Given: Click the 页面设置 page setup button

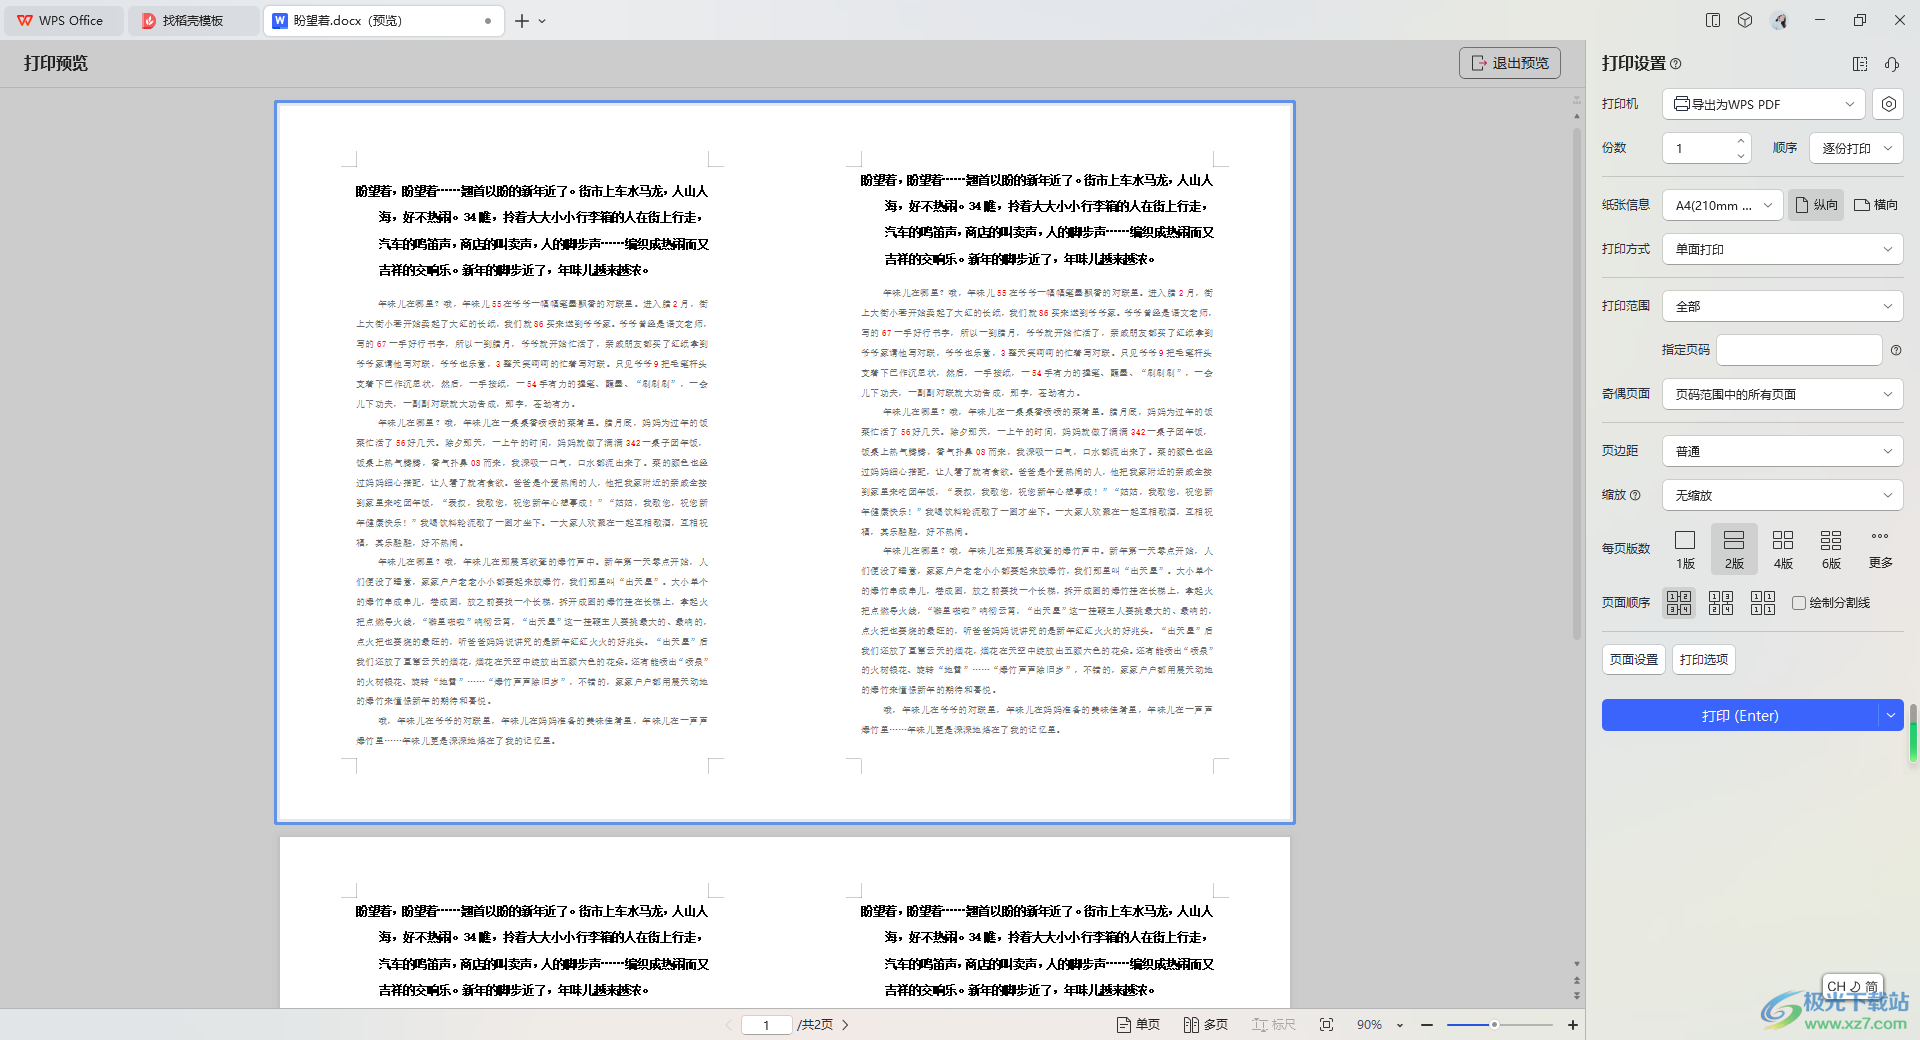Looking at the screenshot, I should point(1633,660).
